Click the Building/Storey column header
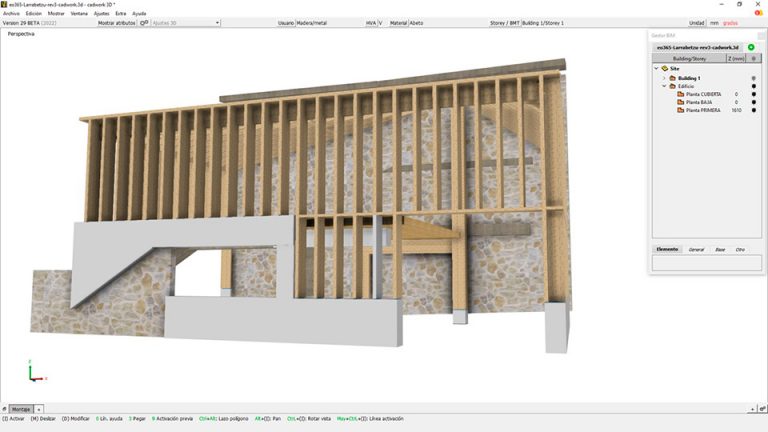This screenshot has width=768, height=432. [689, 59]
